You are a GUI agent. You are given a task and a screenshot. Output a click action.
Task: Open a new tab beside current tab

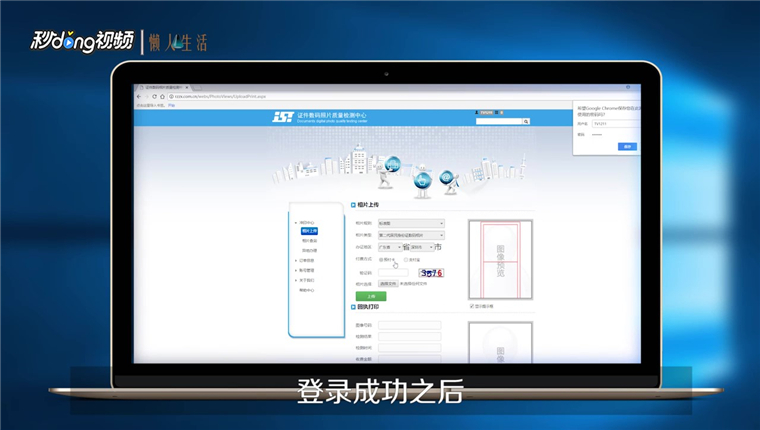(x=197, y=88)
